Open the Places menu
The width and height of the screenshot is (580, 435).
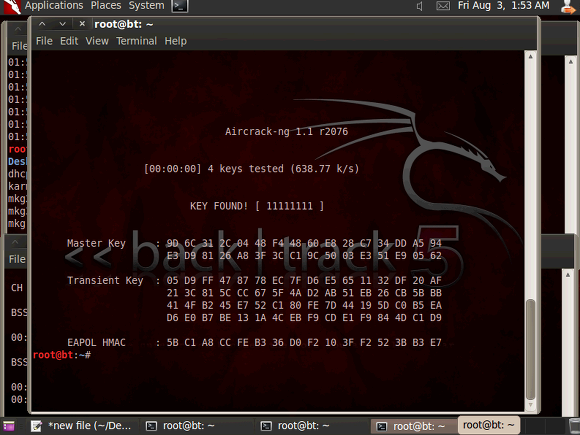pos(106,6)
